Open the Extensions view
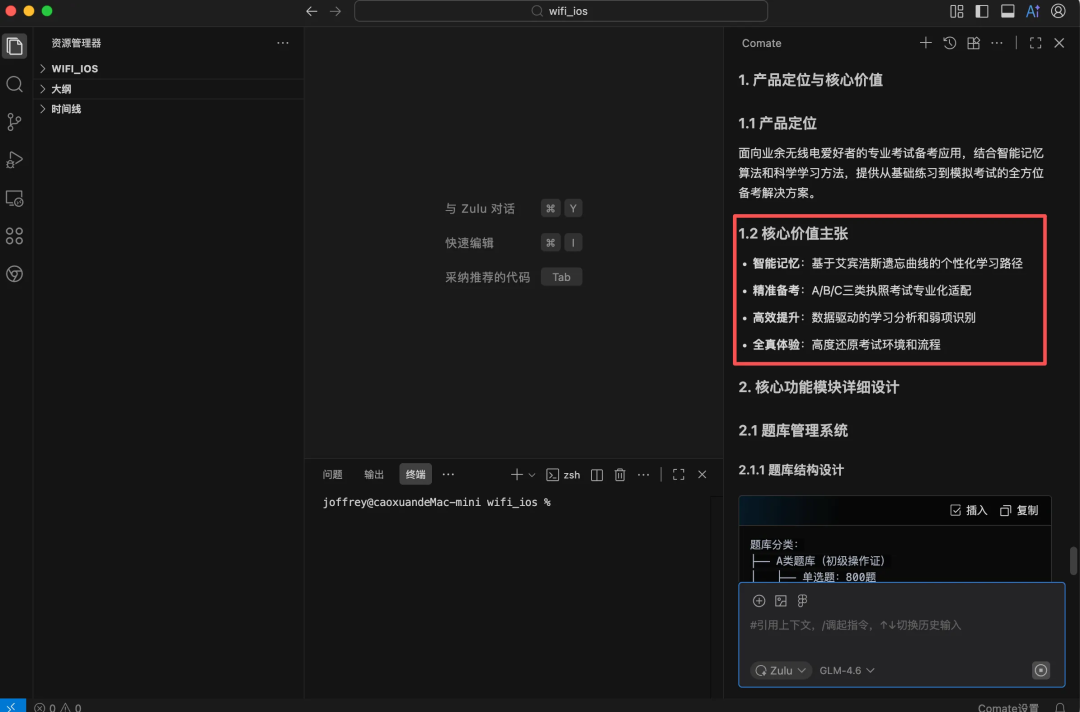 [x=14, y=236]
